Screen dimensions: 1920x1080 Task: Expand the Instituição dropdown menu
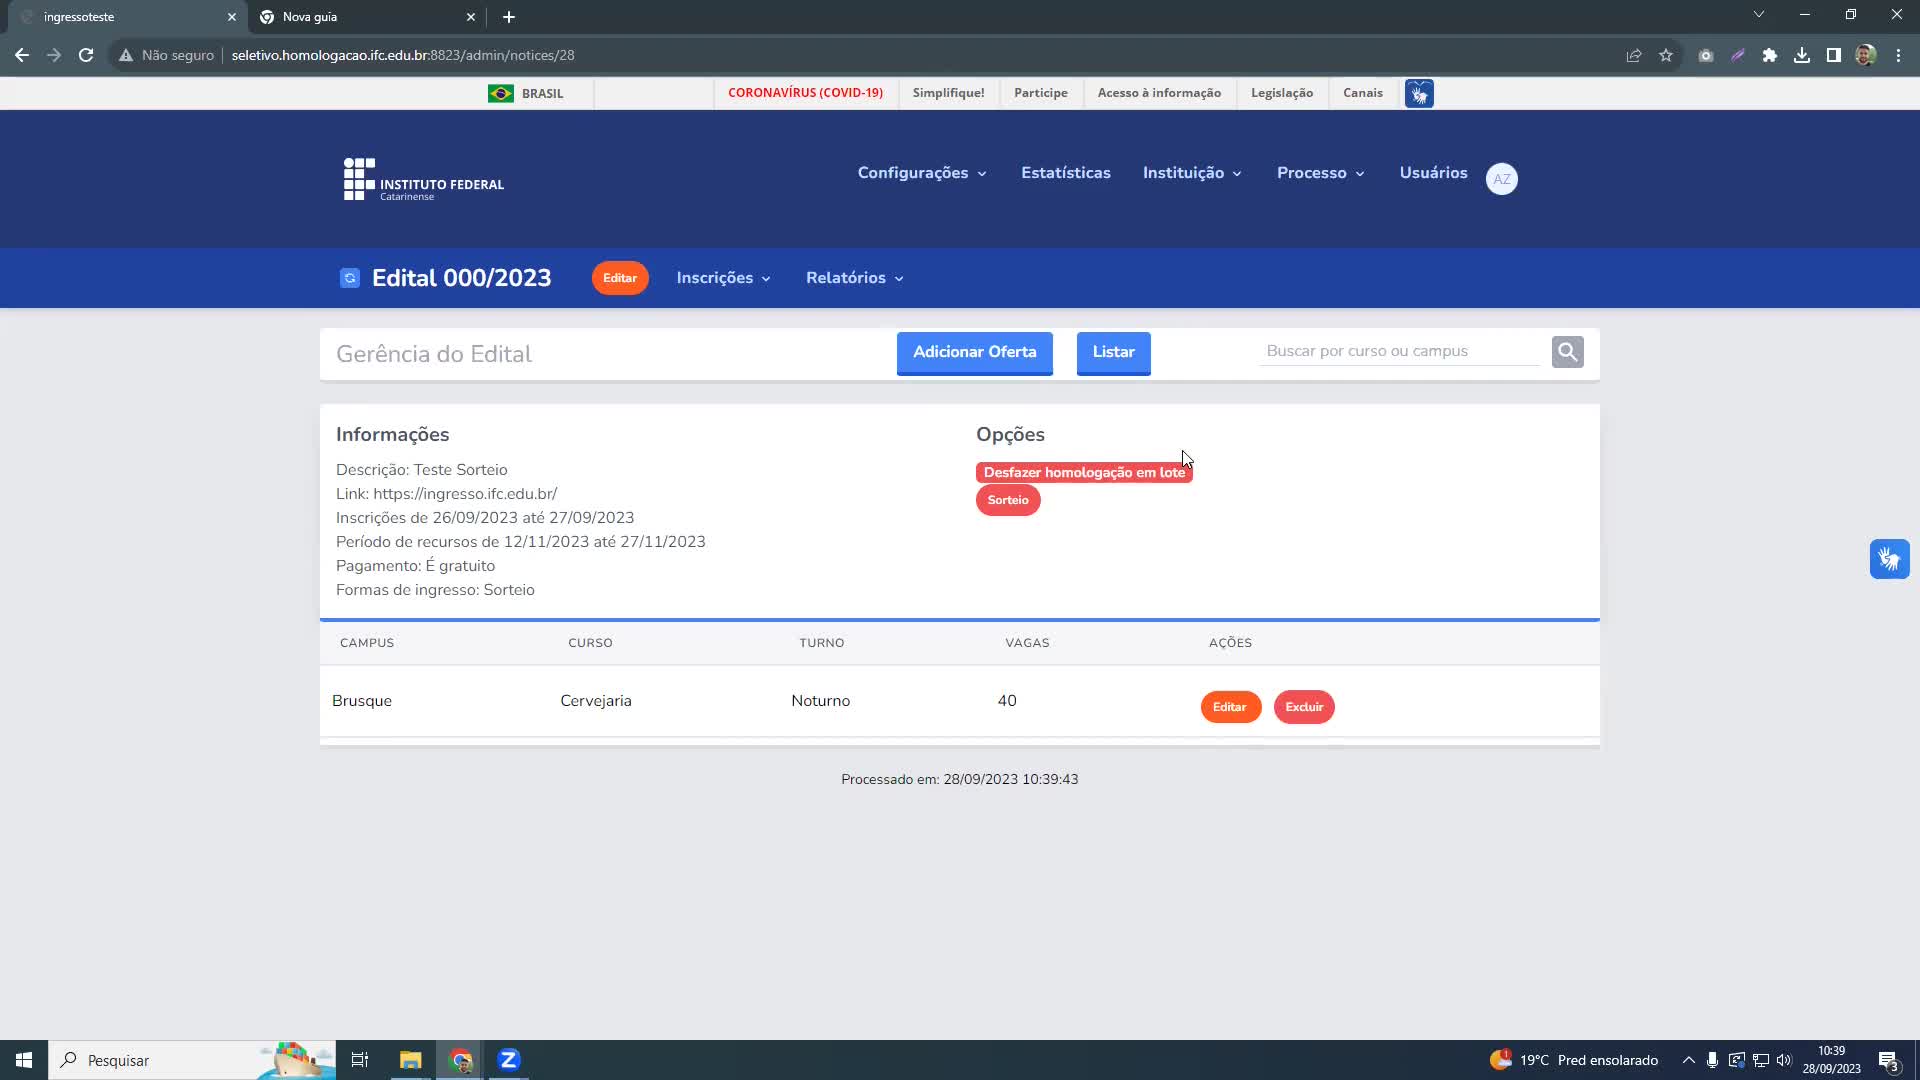tap(1193, 173)
